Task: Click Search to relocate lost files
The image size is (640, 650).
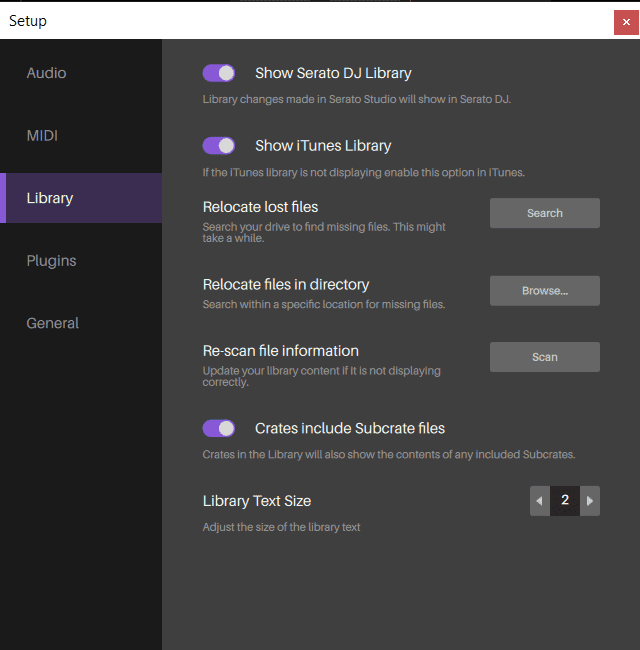Action: pos(545,213)
